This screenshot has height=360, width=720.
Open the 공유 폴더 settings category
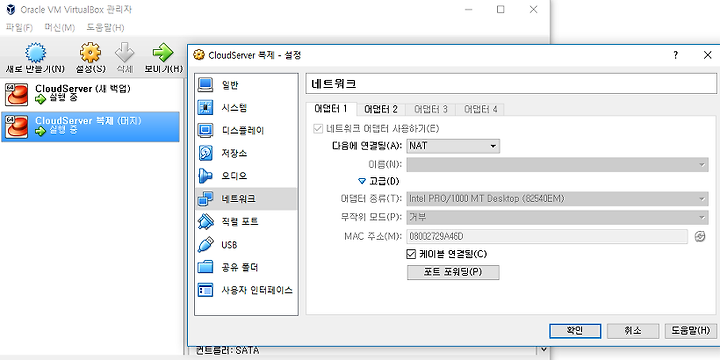tap(247, 267)
